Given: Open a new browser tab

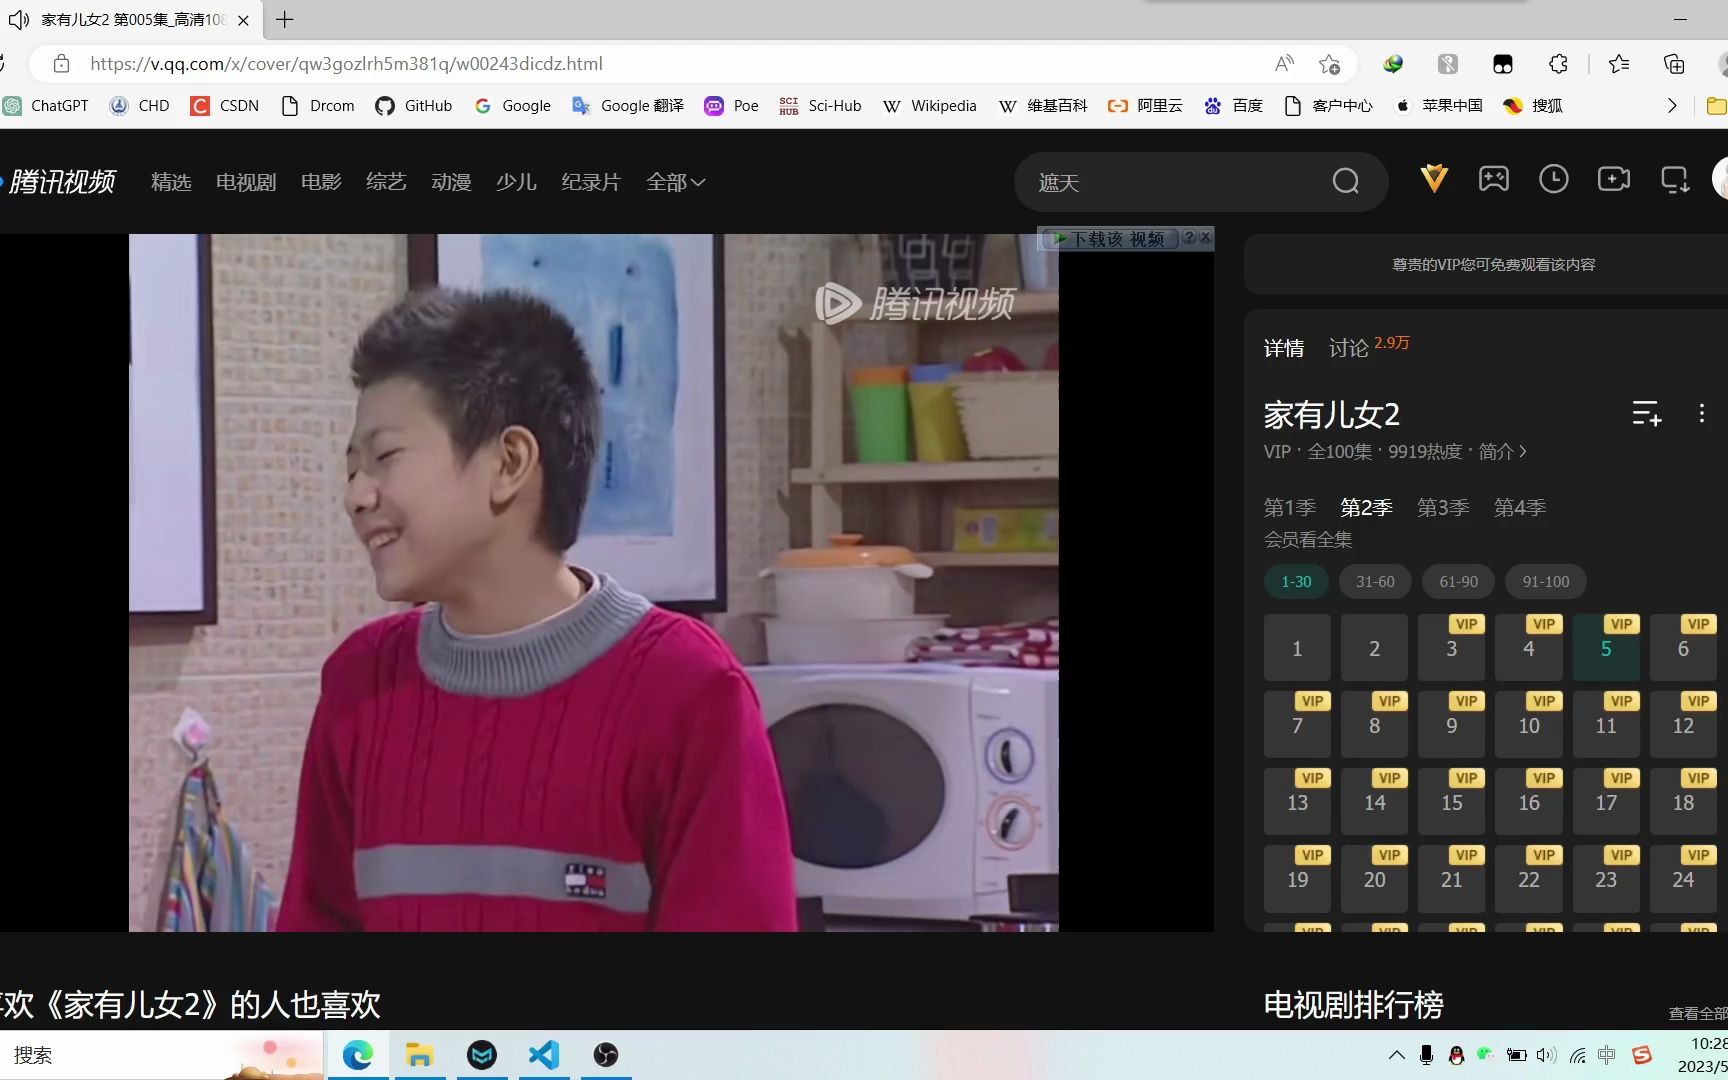Looking at the screenshot, I should pyautogui.click(x=285, y=19).
